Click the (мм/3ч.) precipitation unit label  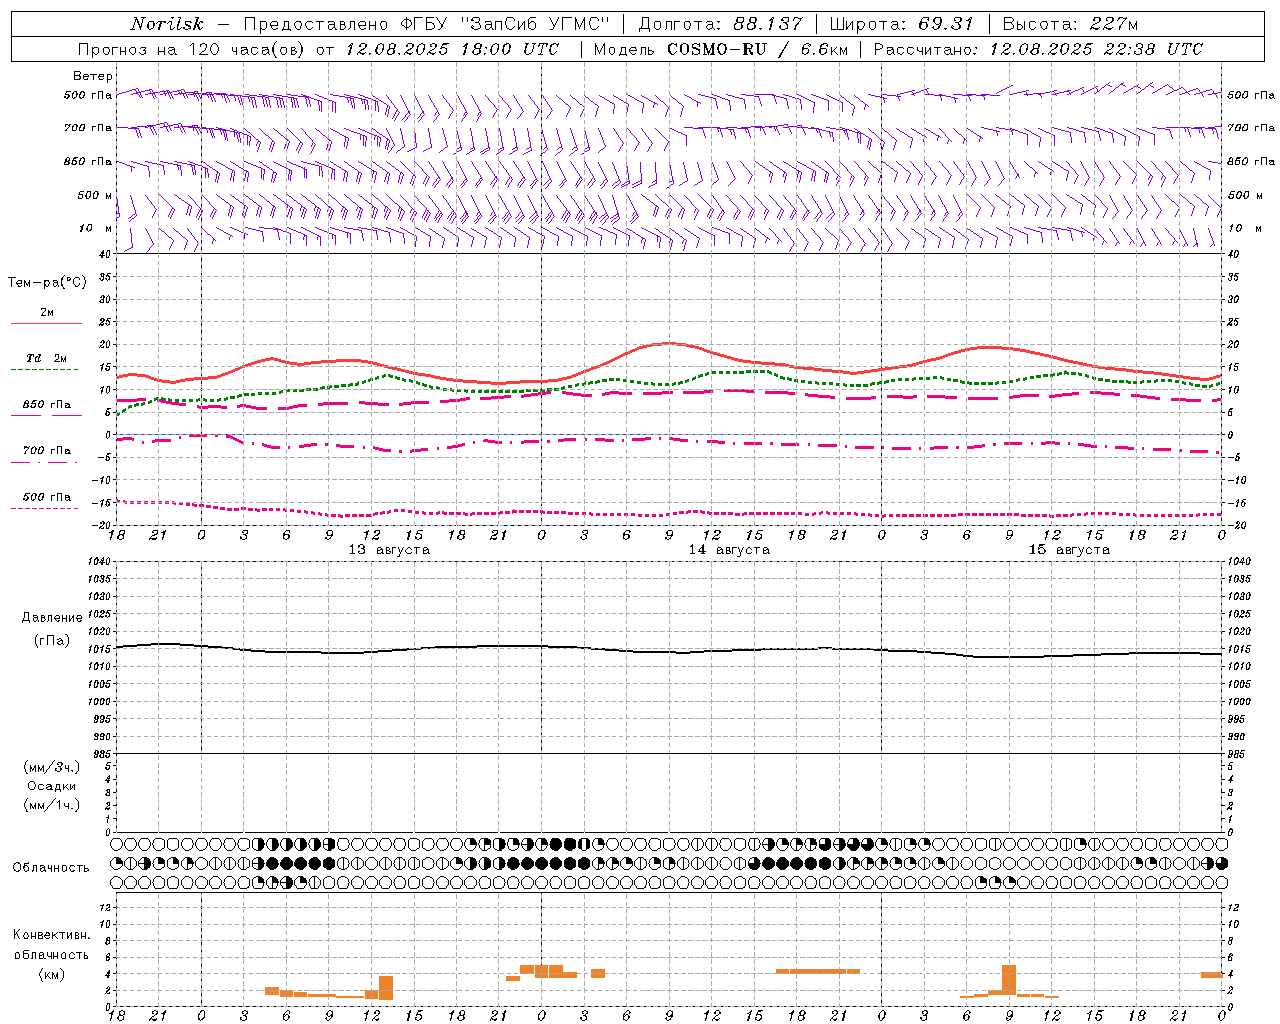(x=51, y=767)
